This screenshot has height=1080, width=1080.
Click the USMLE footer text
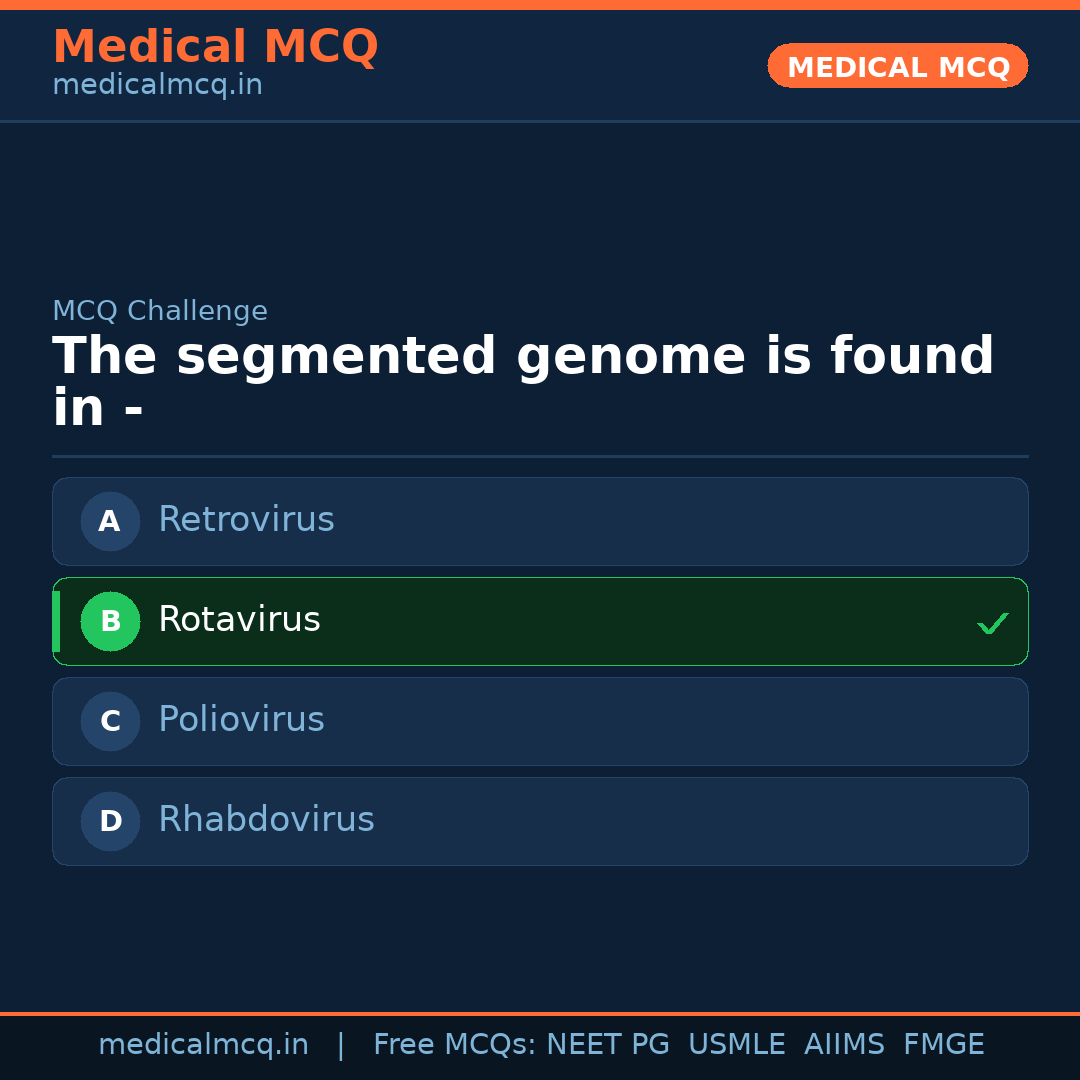point(736,1045)
